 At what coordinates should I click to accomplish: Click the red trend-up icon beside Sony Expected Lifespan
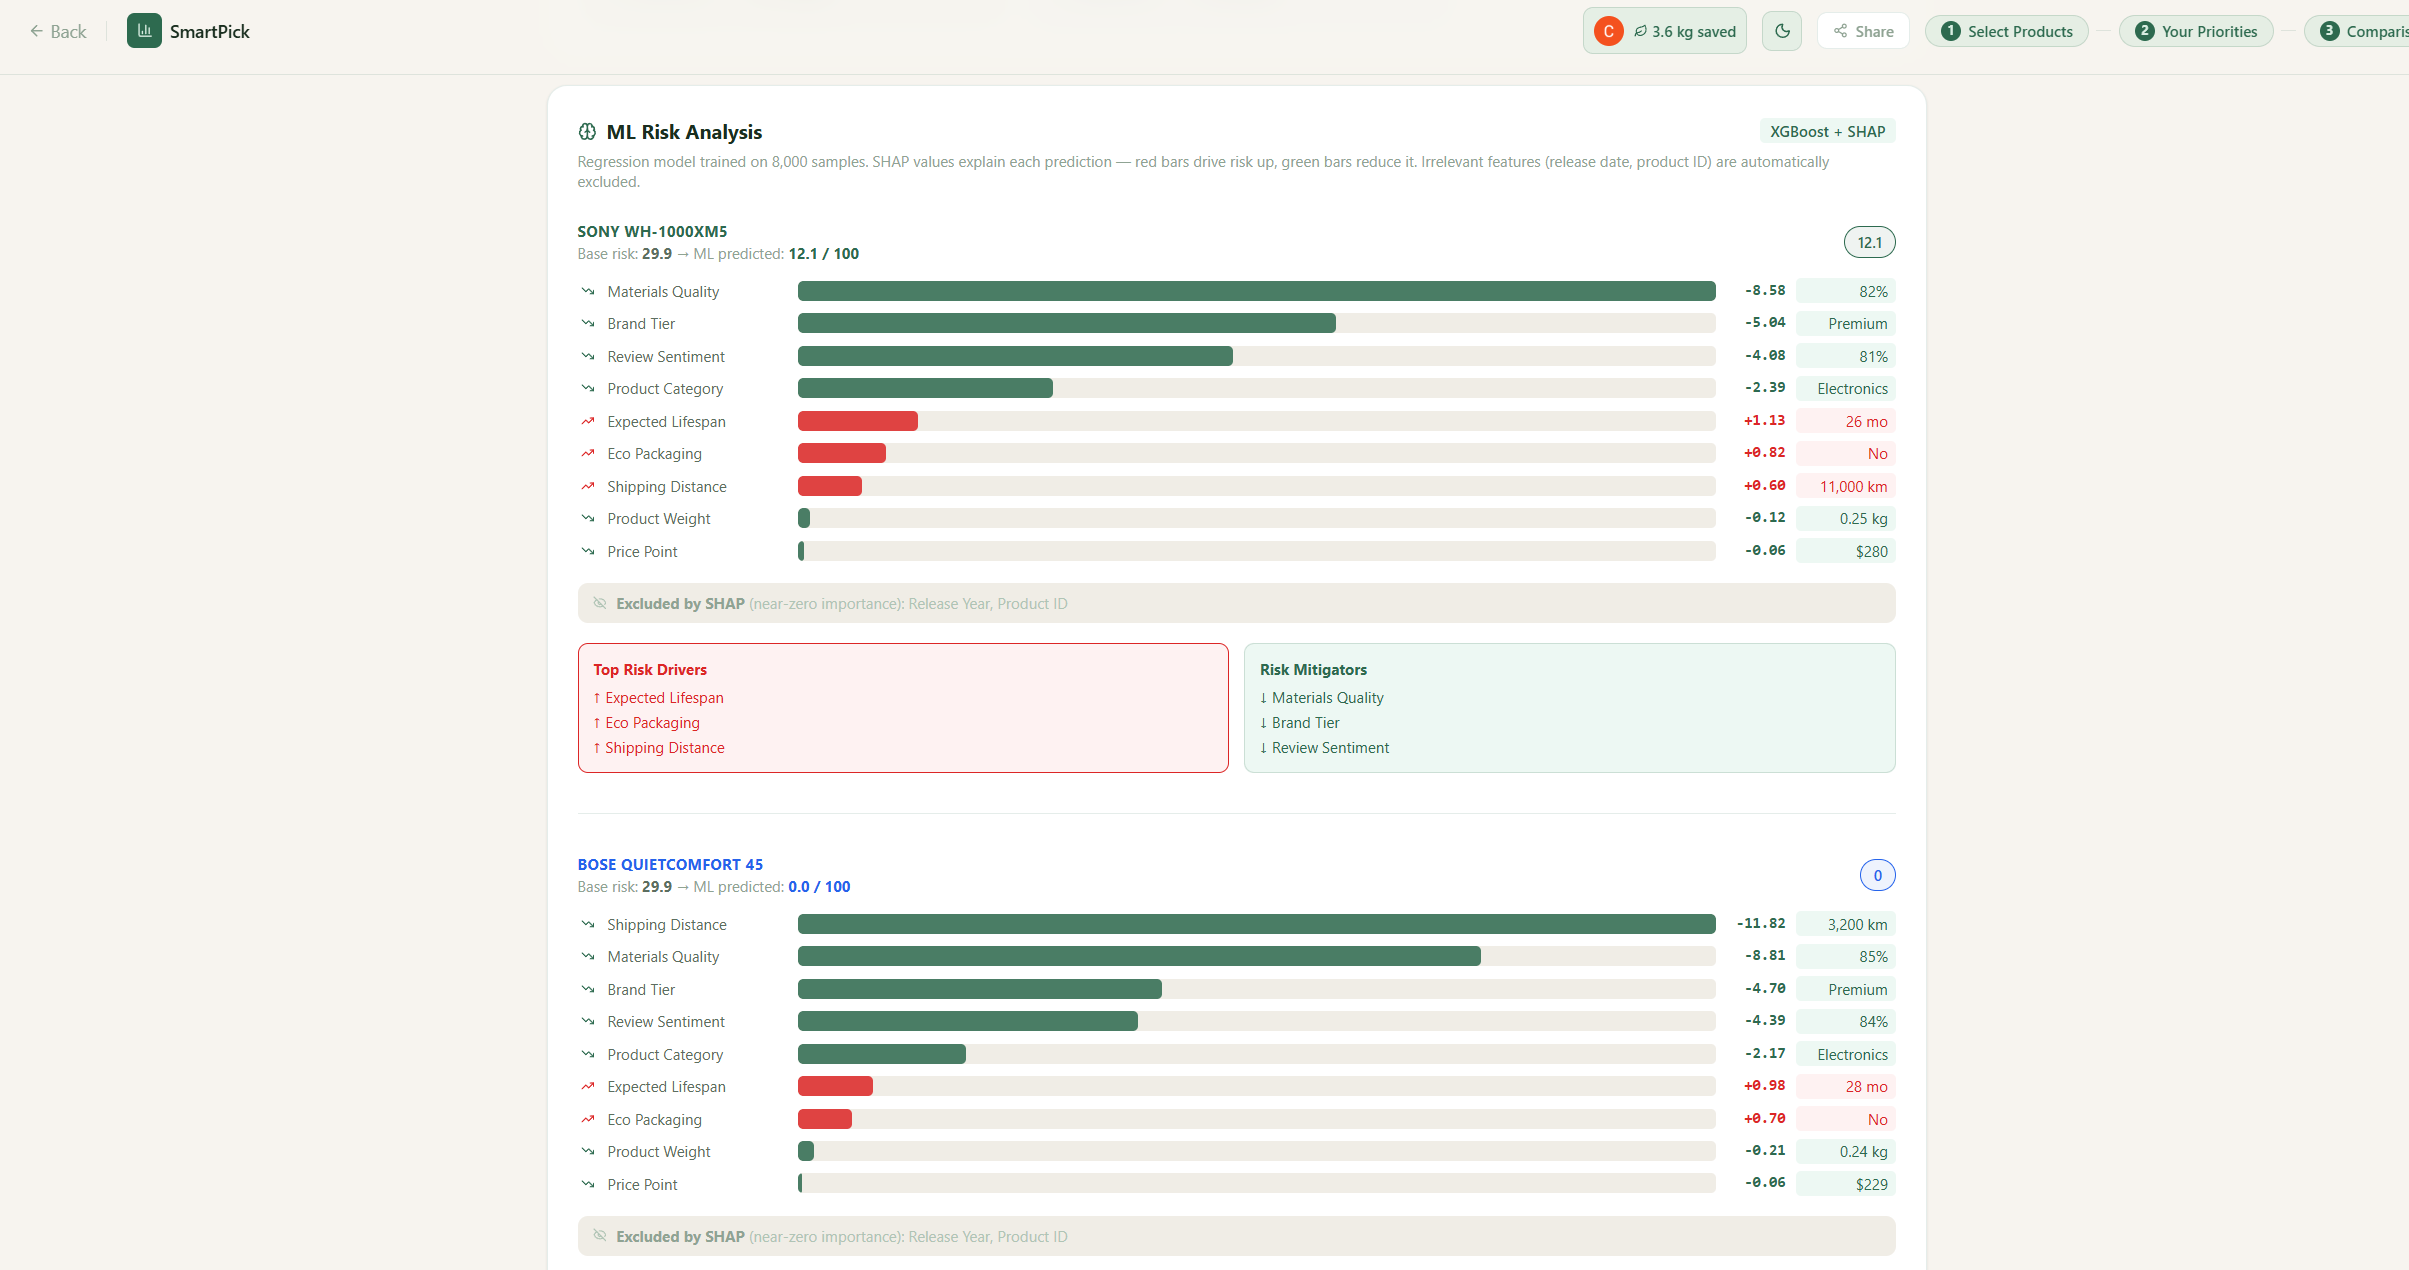click(x=588, y=421)
